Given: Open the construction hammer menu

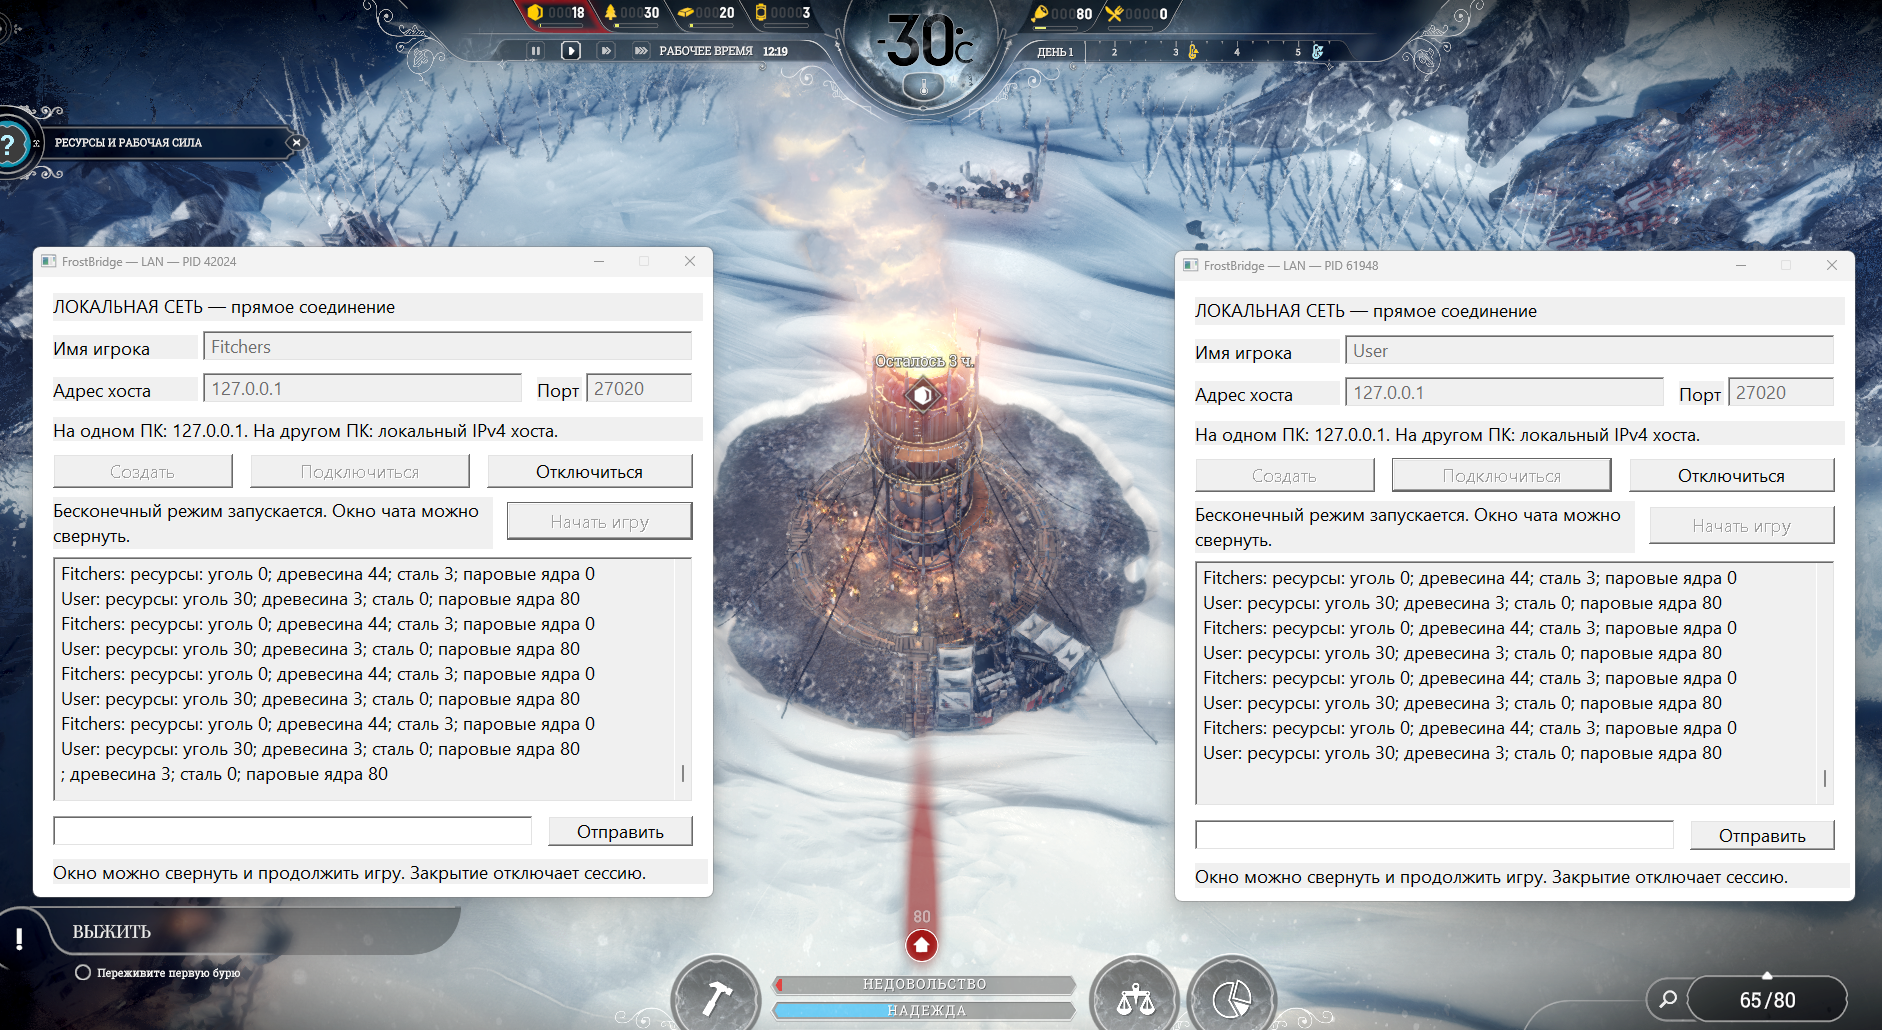Looking at the screenshot, I should point(716,997).
